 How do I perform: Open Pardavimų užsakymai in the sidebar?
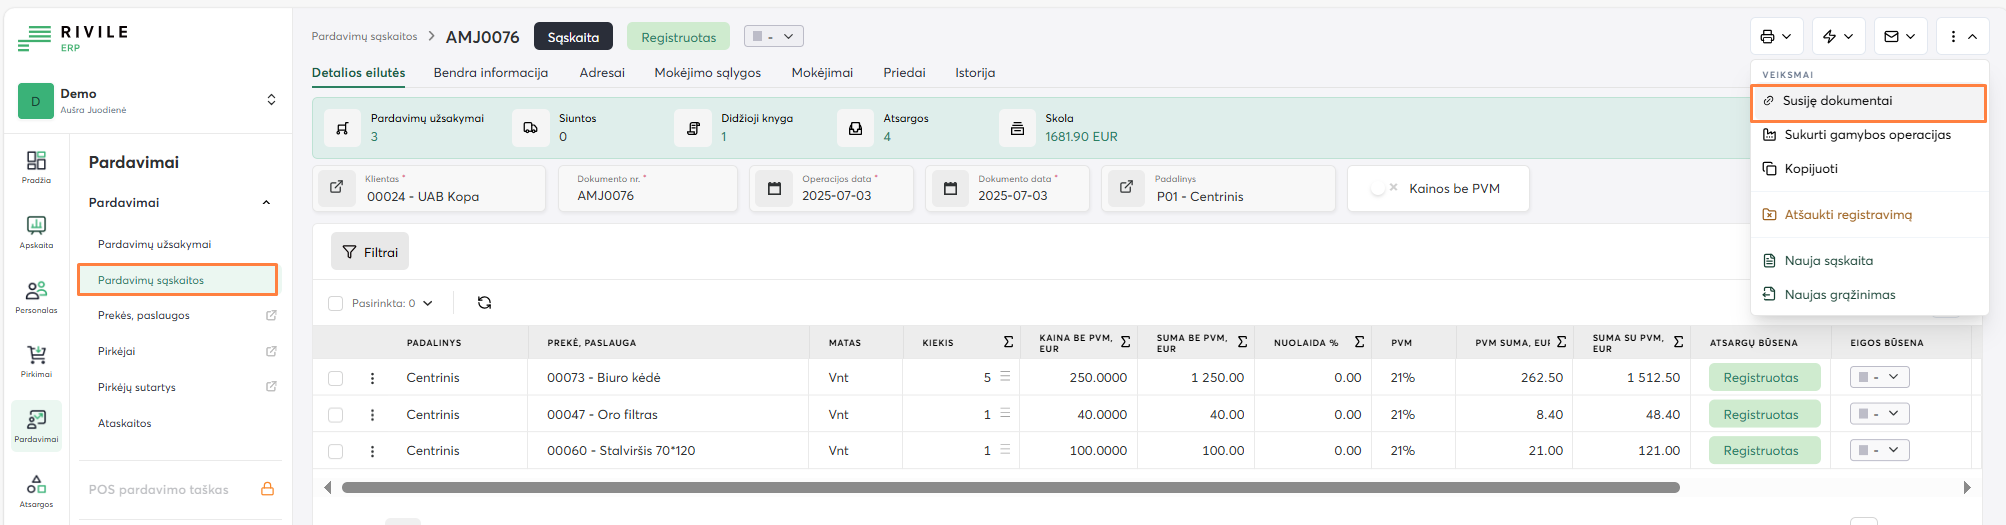click(154, 244)
